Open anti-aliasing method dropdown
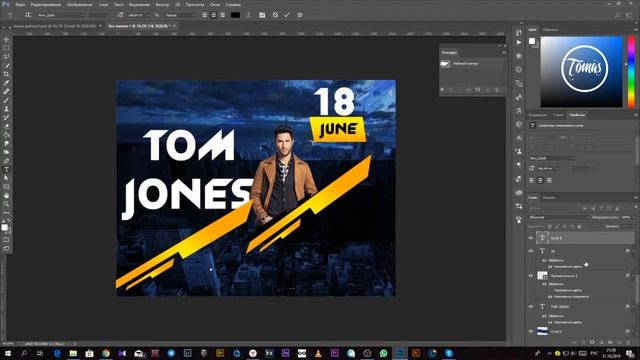 pos(180,15)
